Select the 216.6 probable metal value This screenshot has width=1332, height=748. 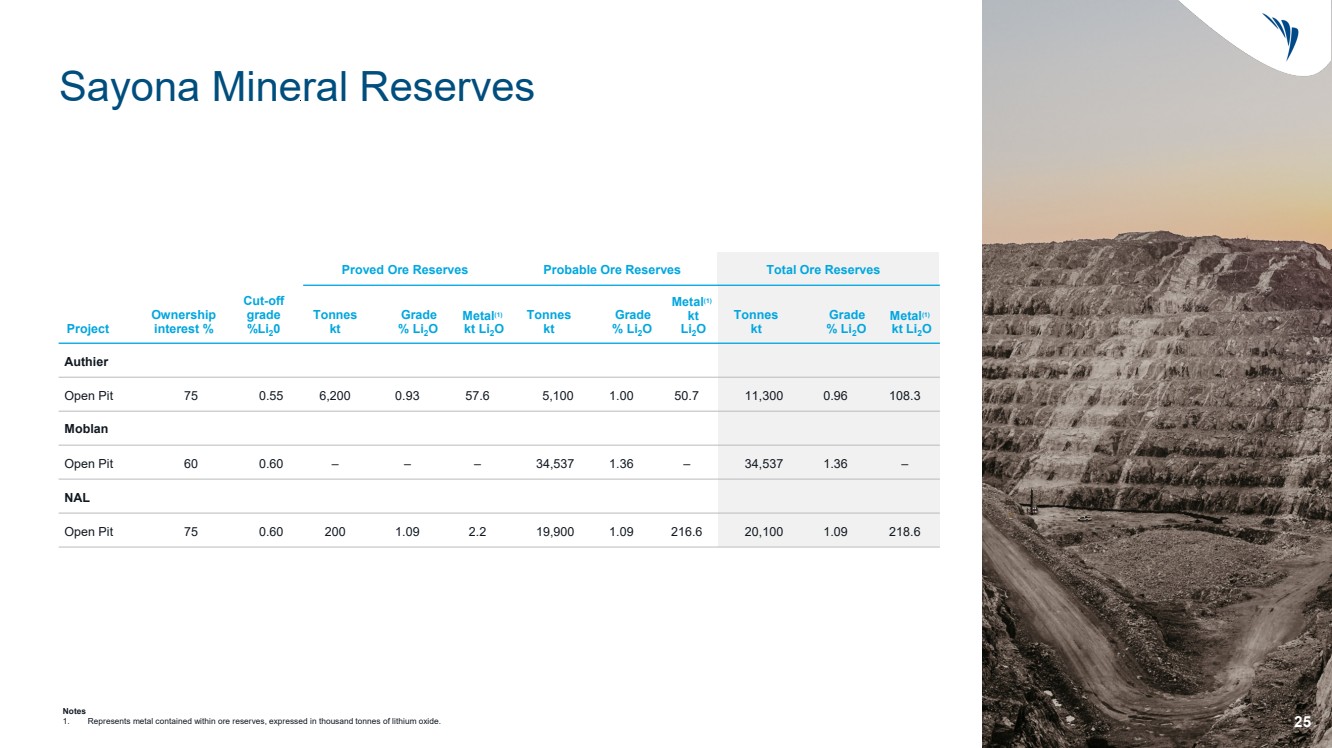coord(686,532)
